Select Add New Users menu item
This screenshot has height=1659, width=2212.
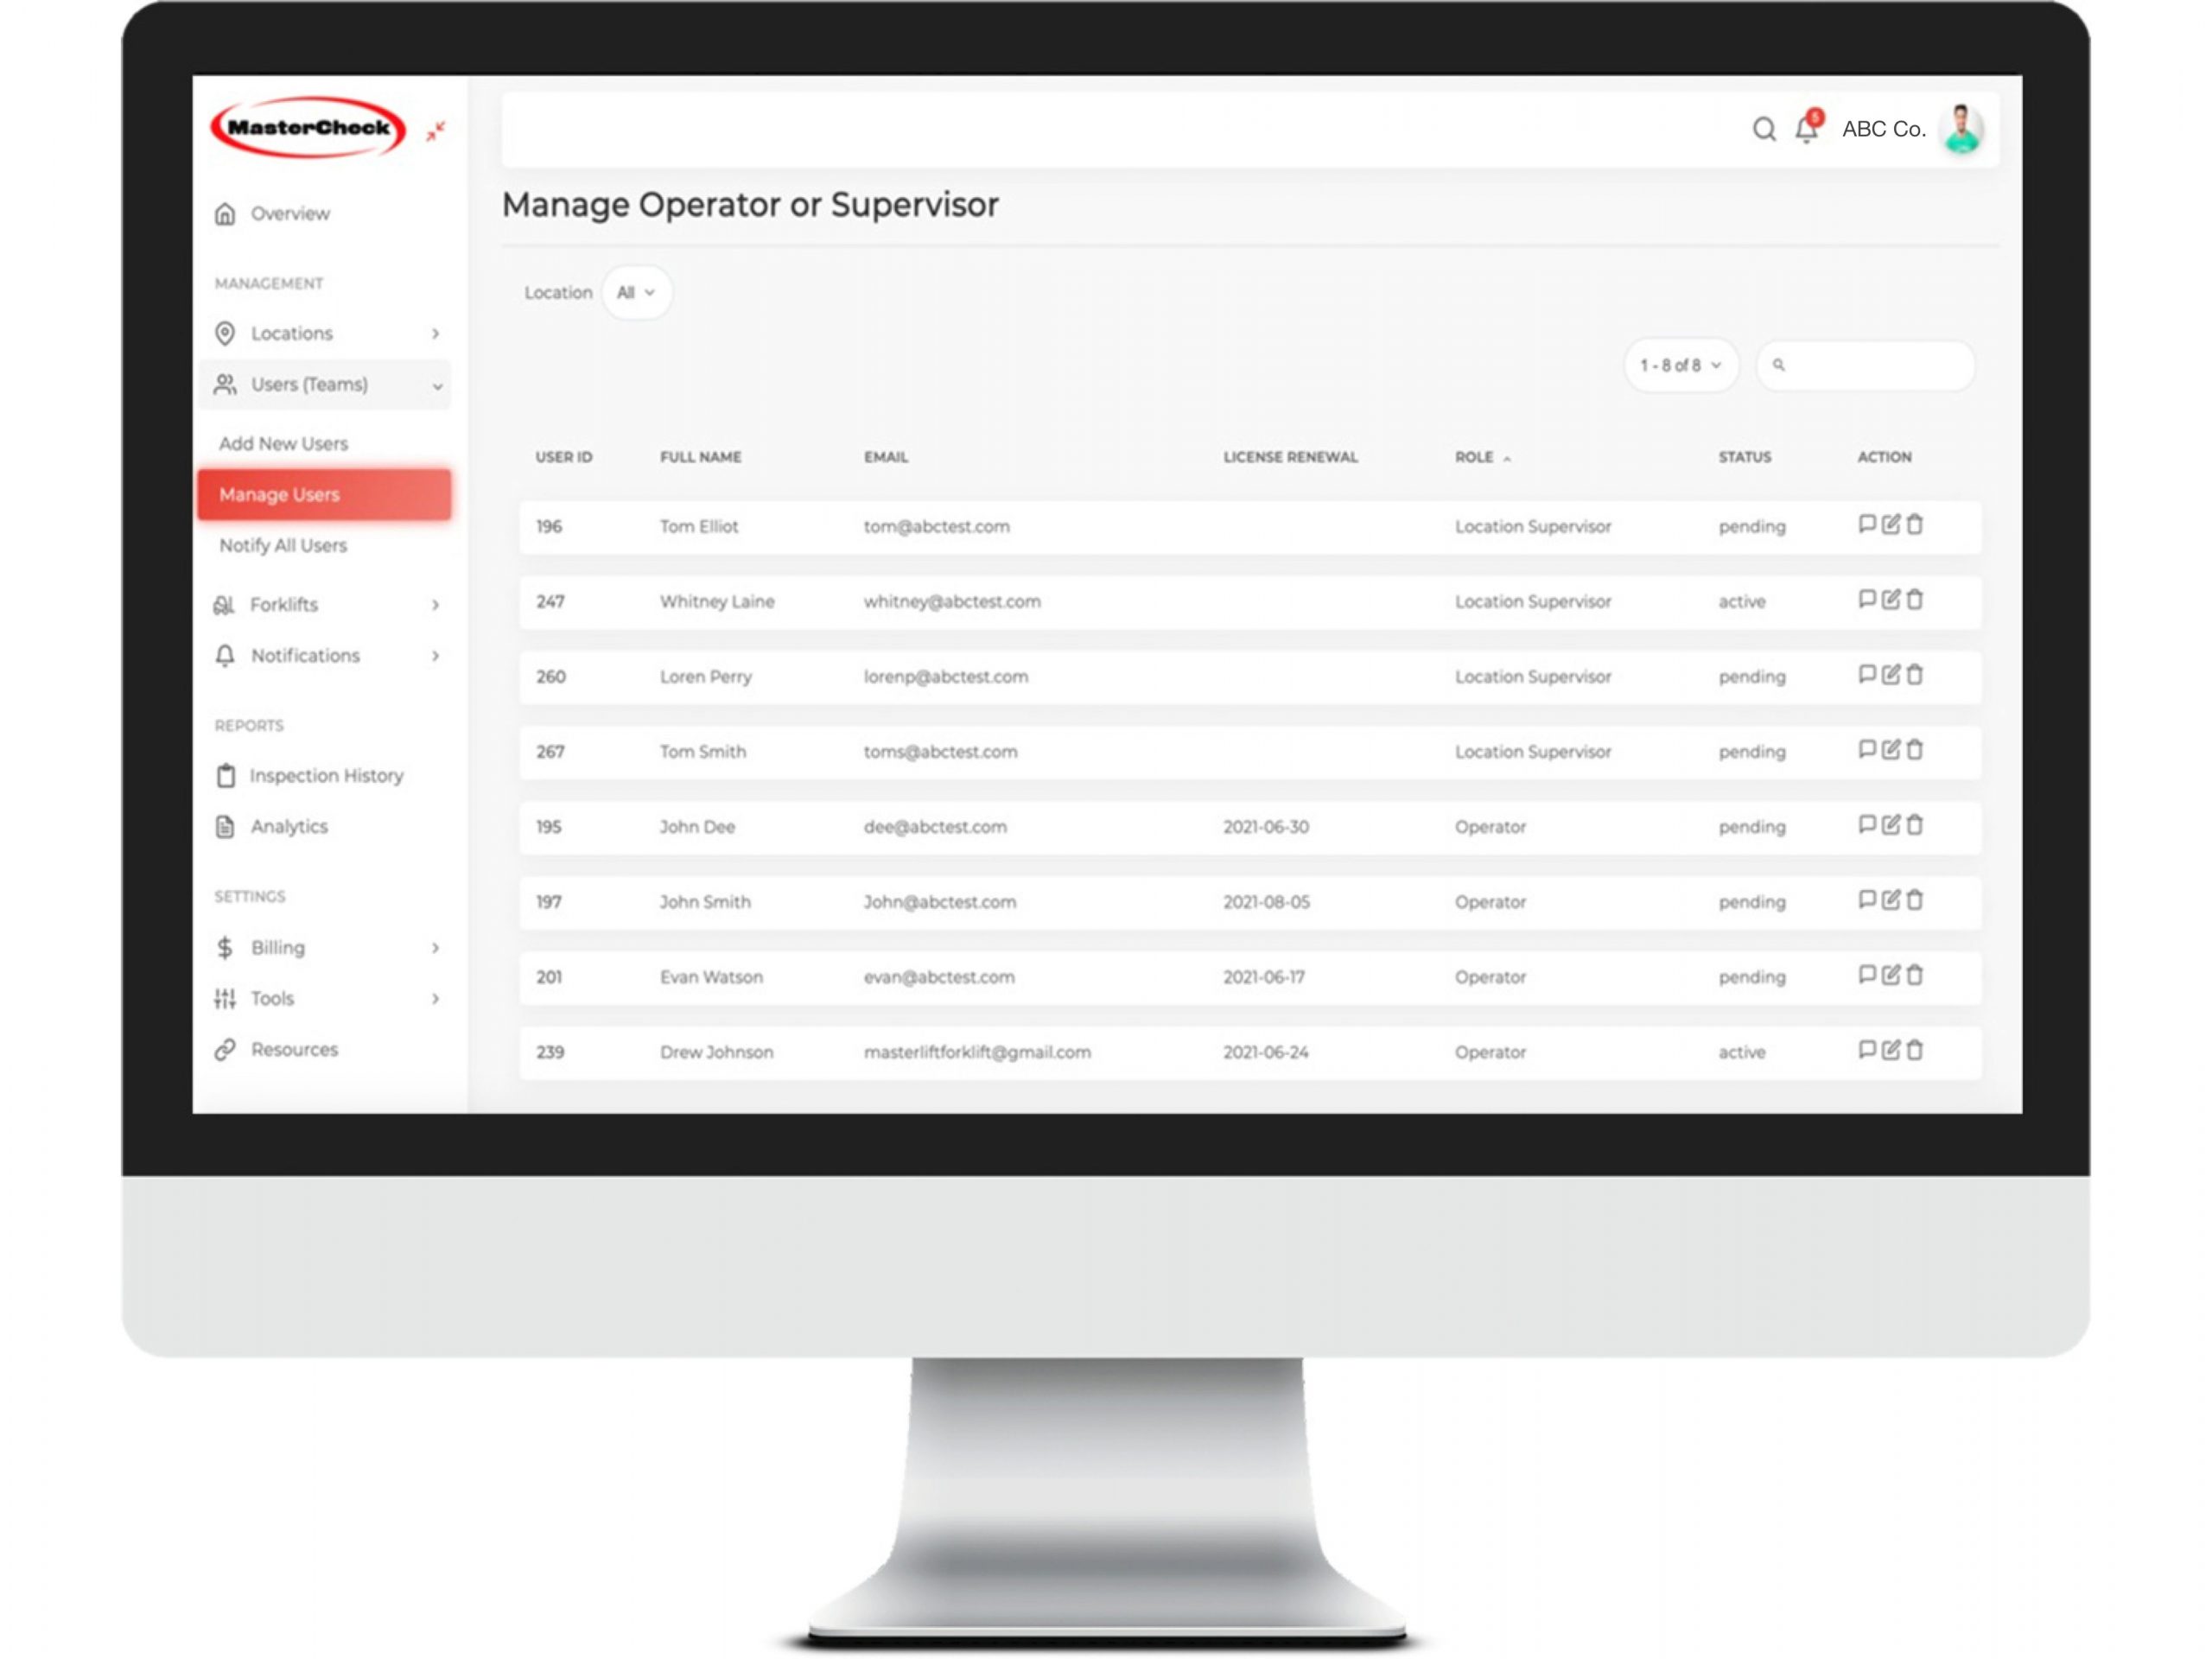click(x=286, y=442)
